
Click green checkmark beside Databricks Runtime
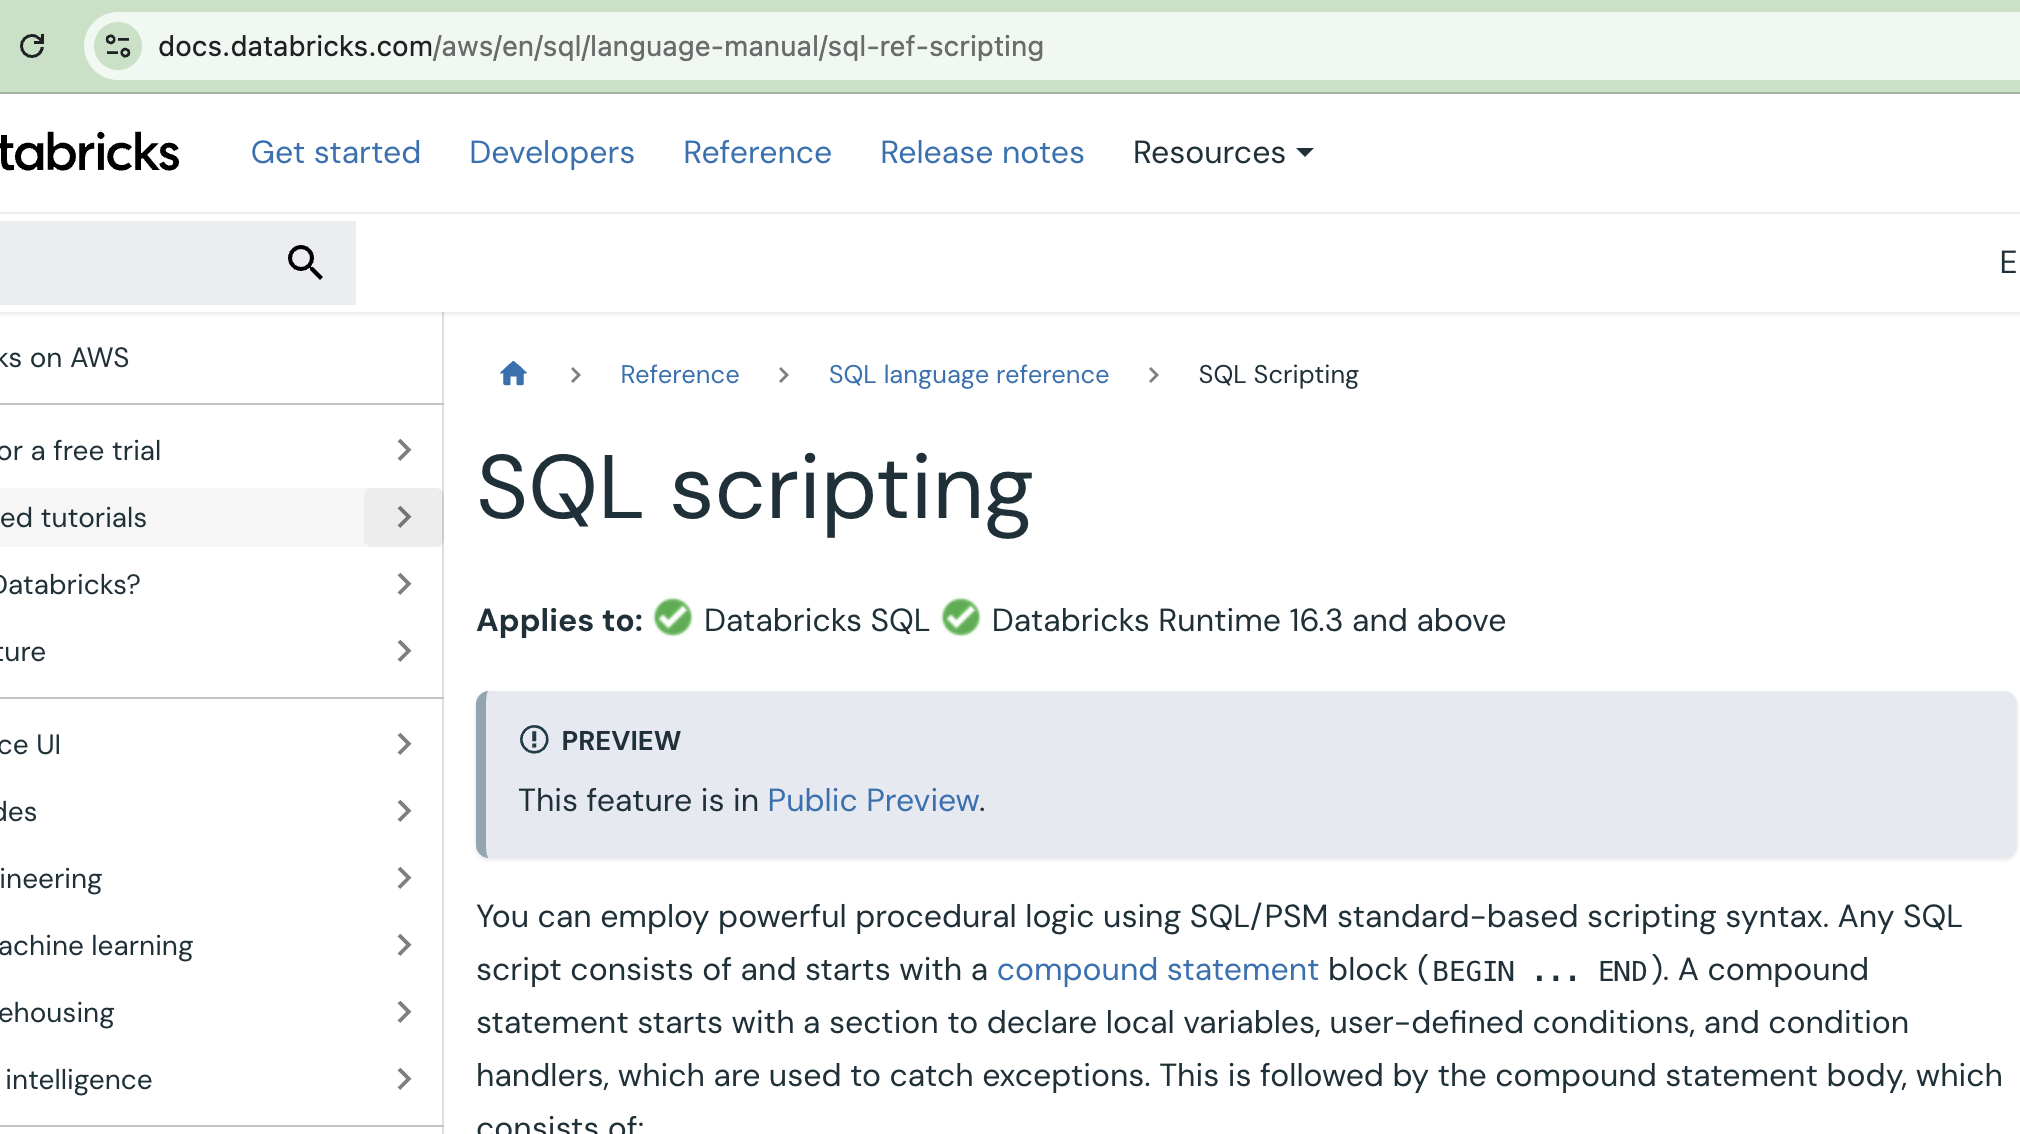[x=961, y=619]
